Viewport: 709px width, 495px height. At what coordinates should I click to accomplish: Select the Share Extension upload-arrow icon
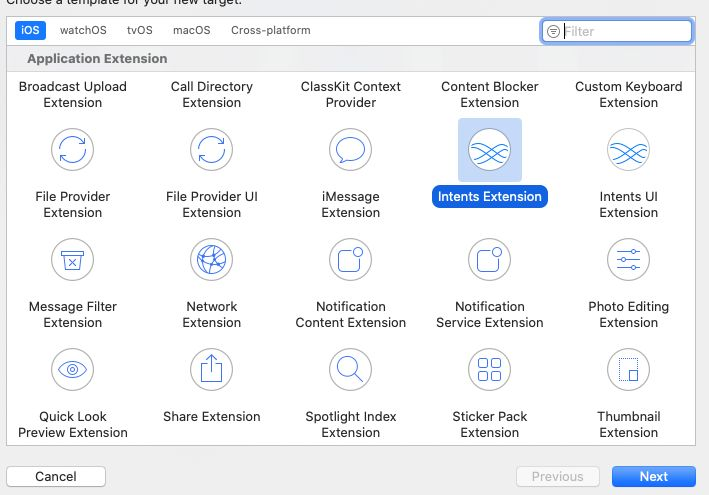pos(212,369)
